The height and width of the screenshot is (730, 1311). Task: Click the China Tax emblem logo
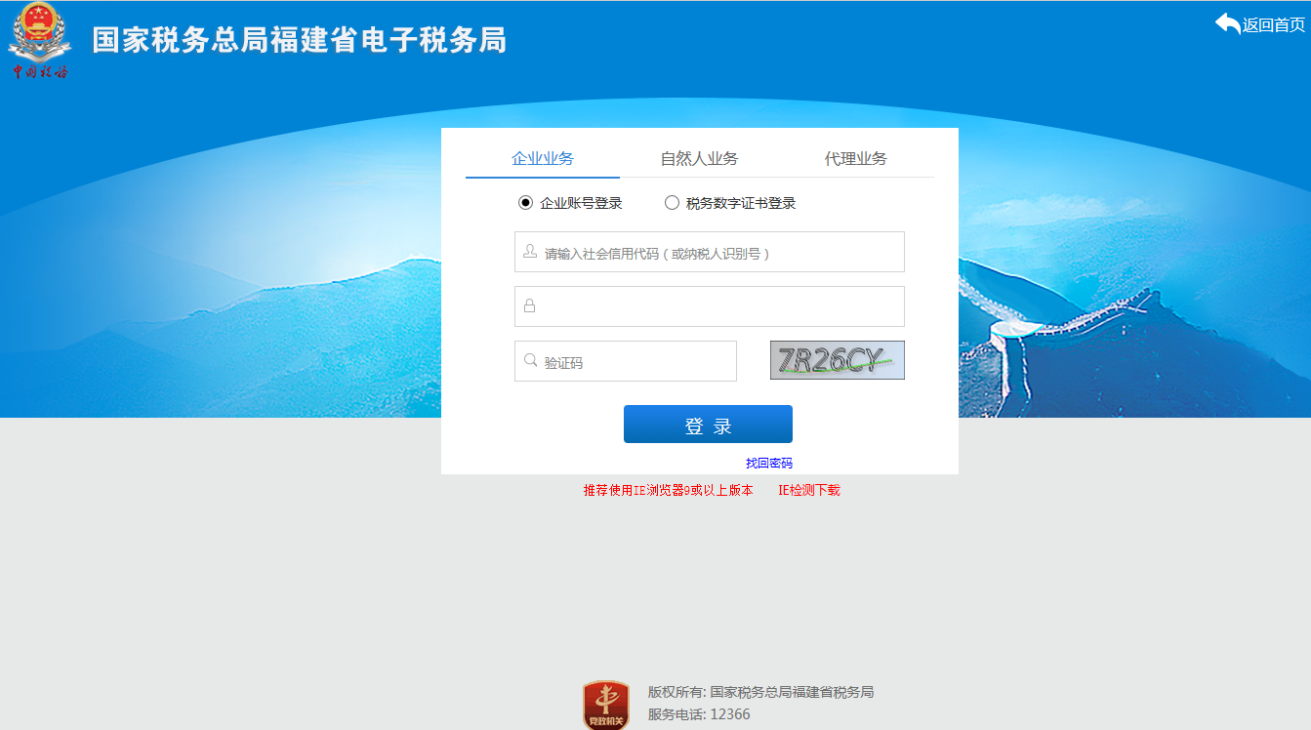40,40
